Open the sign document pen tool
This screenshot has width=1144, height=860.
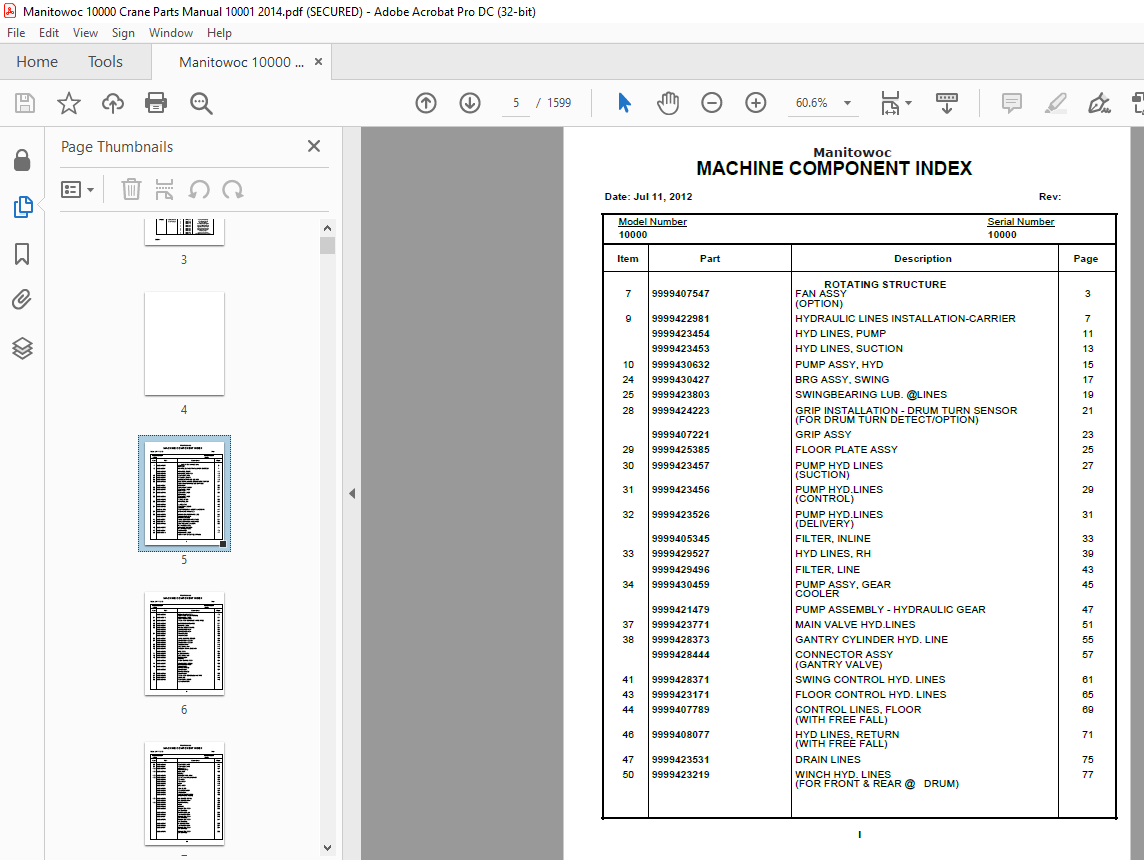point(1099,103)
